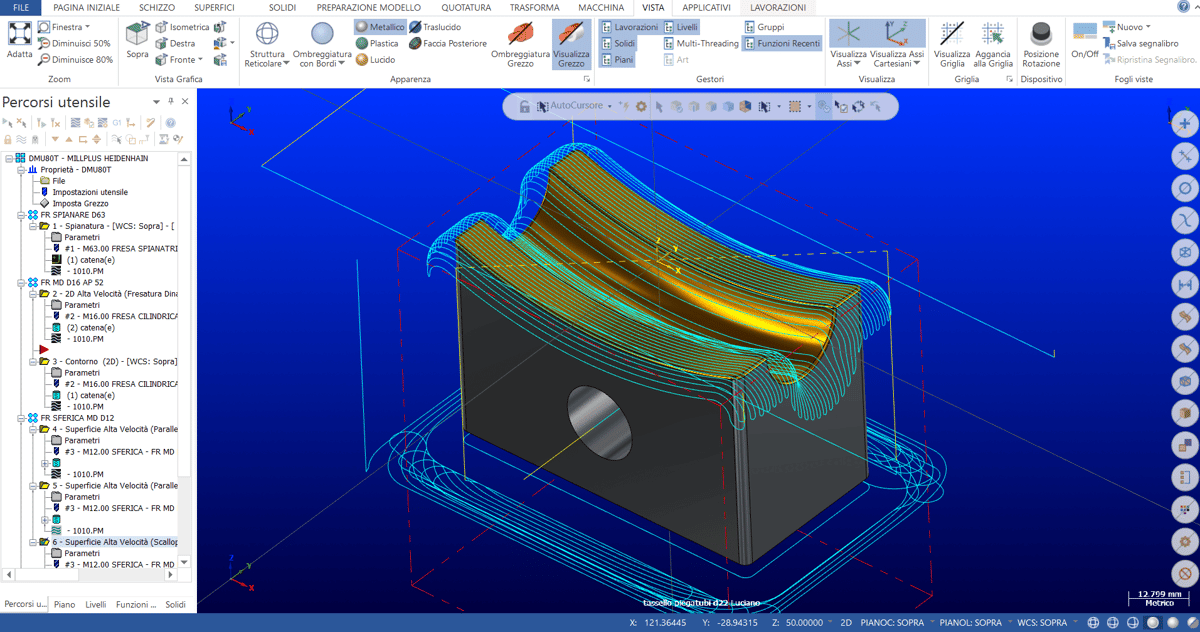Click the Adatta fit-to-screen icon
The width and height of the screenshot is (1200, 632).
click(x=19, y=33)
